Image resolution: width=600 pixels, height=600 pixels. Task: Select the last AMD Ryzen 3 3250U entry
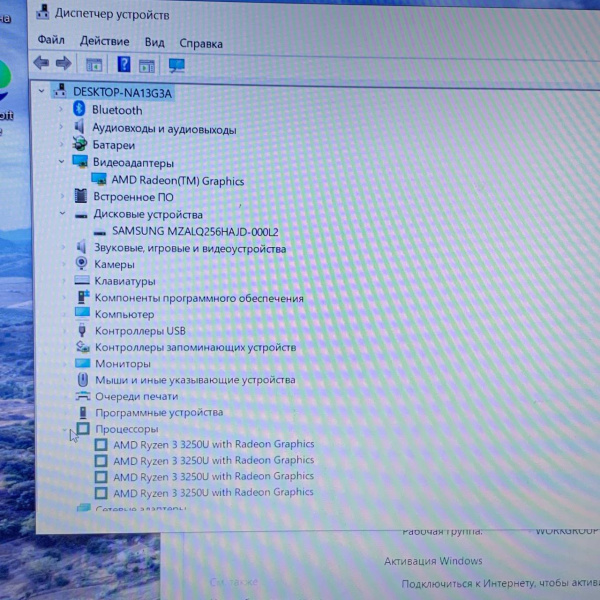(x=214, y=492)
